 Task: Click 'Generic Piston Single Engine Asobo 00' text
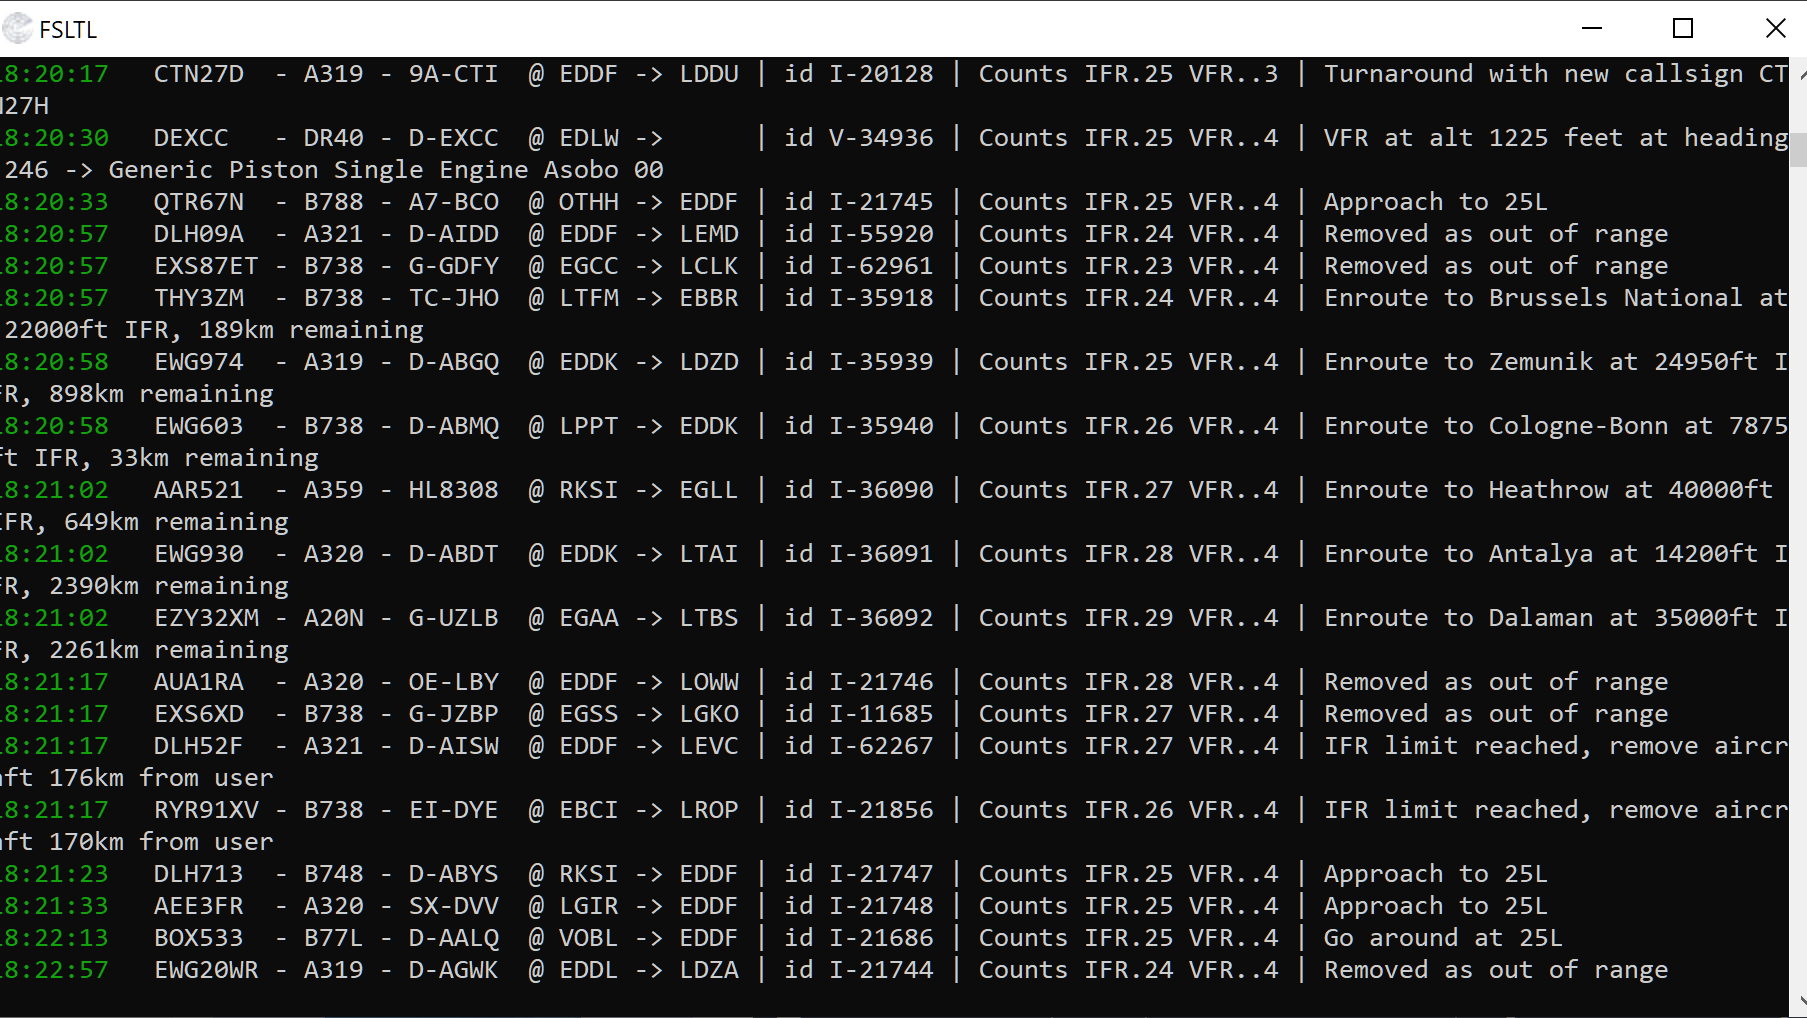coord(386,170)
